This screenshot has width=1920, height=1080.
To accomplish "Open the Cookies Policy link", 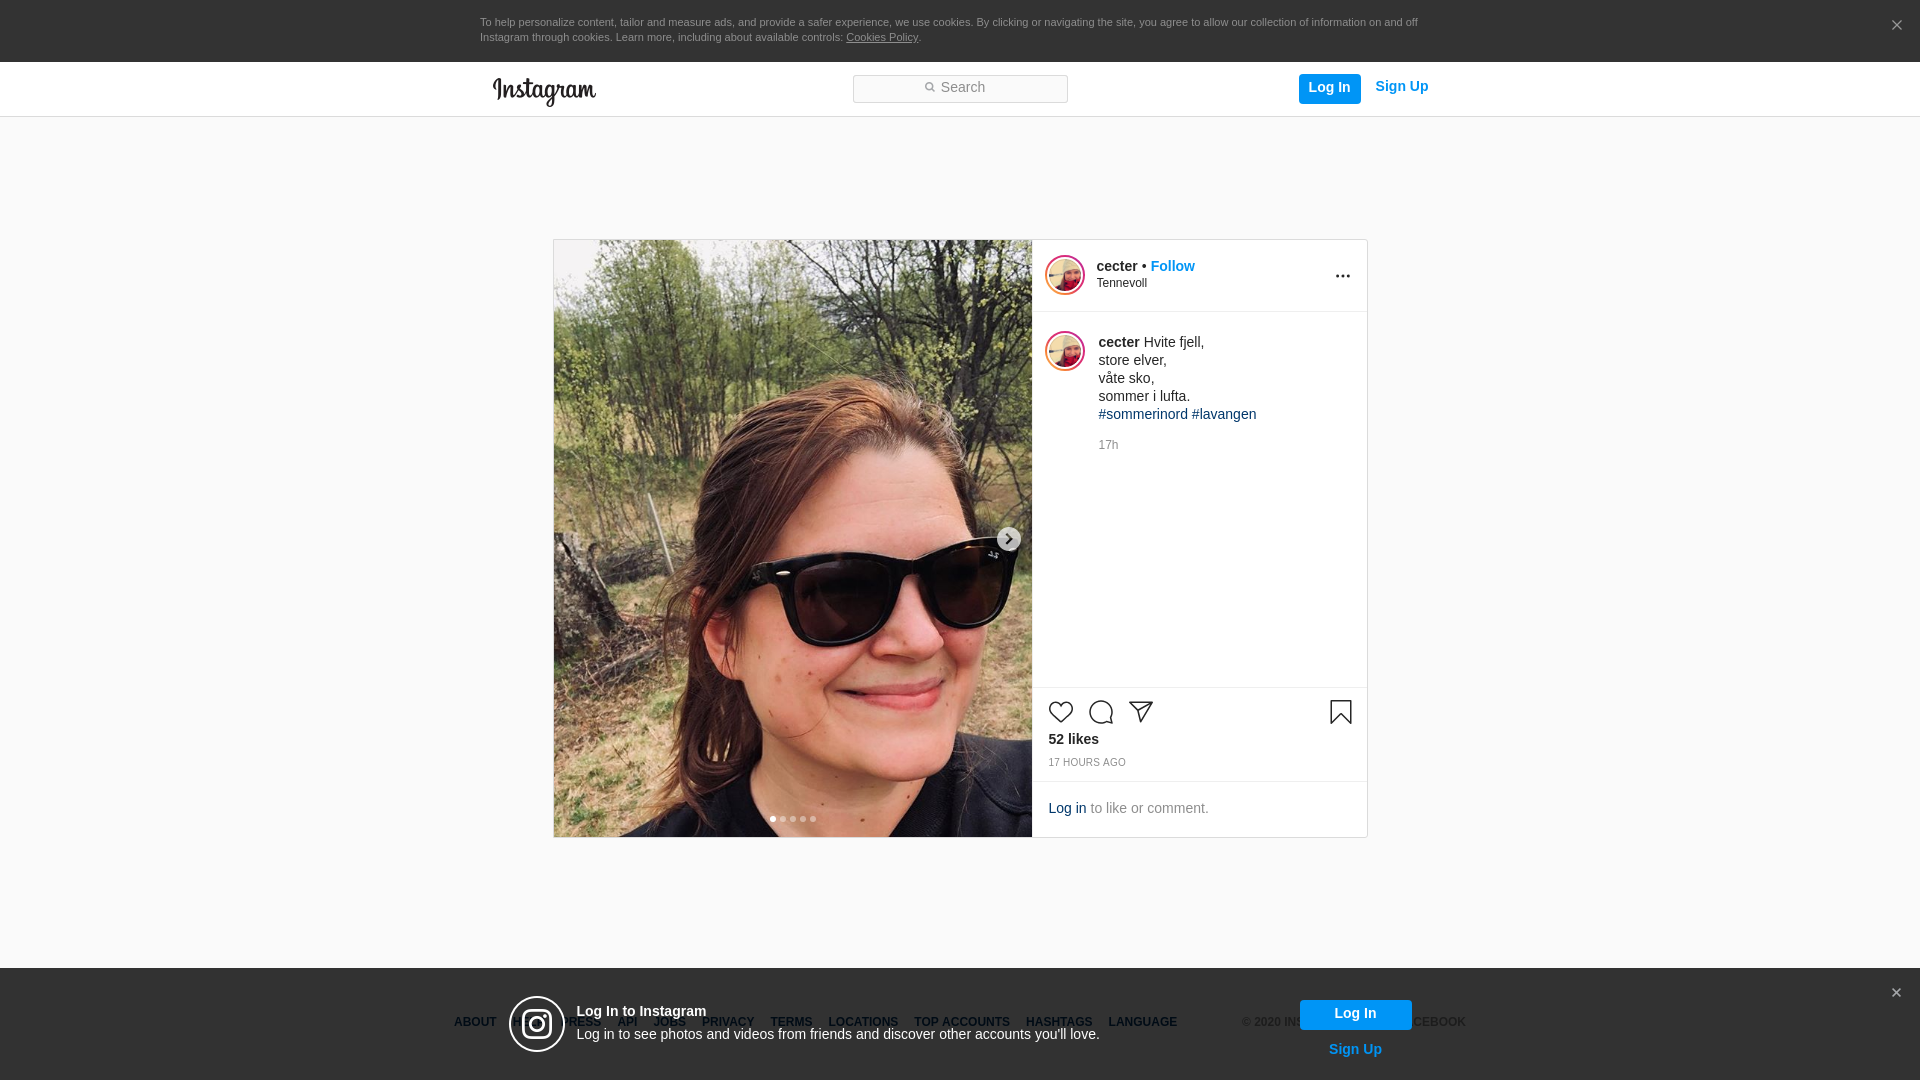I will click(881, 37).
